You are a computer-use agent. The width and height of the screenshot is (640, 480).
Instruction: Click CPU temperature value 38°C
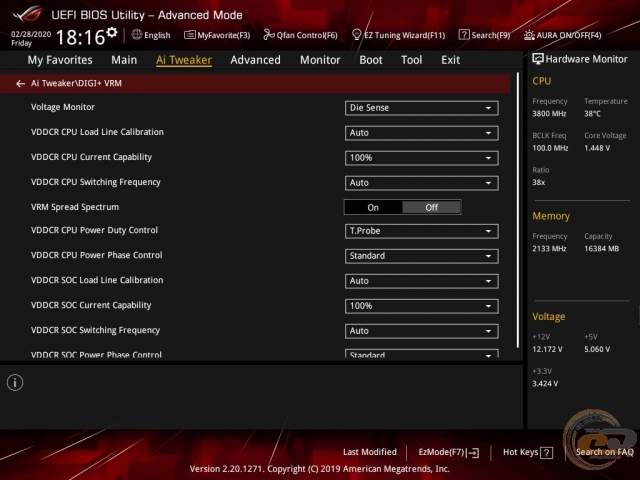tap(592, 114)
